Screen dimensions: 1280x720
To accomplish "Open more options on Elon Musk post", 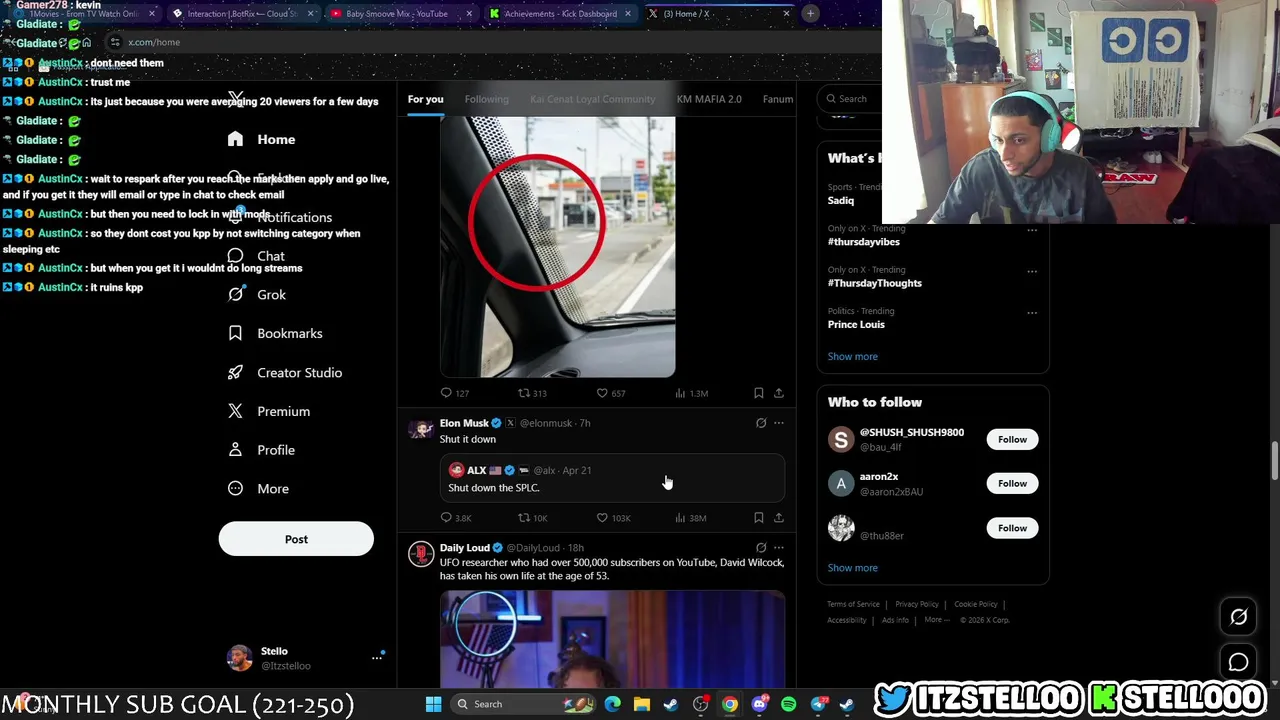I will click(779, 423).
